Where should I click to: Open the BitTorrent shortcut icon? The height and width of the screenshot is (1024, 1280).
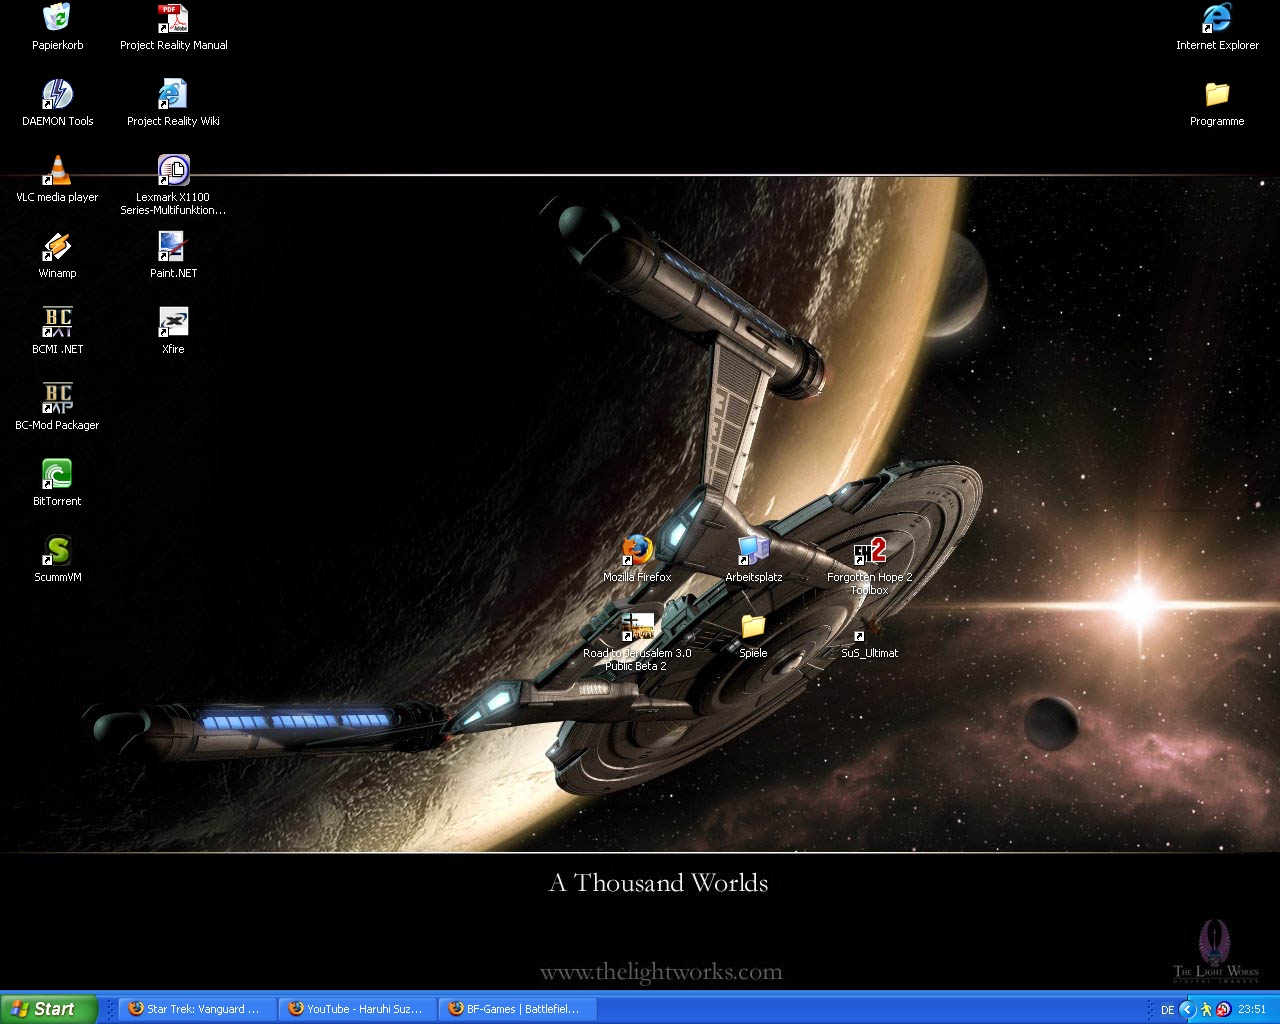pyautogui.click(x=57, y=475)
